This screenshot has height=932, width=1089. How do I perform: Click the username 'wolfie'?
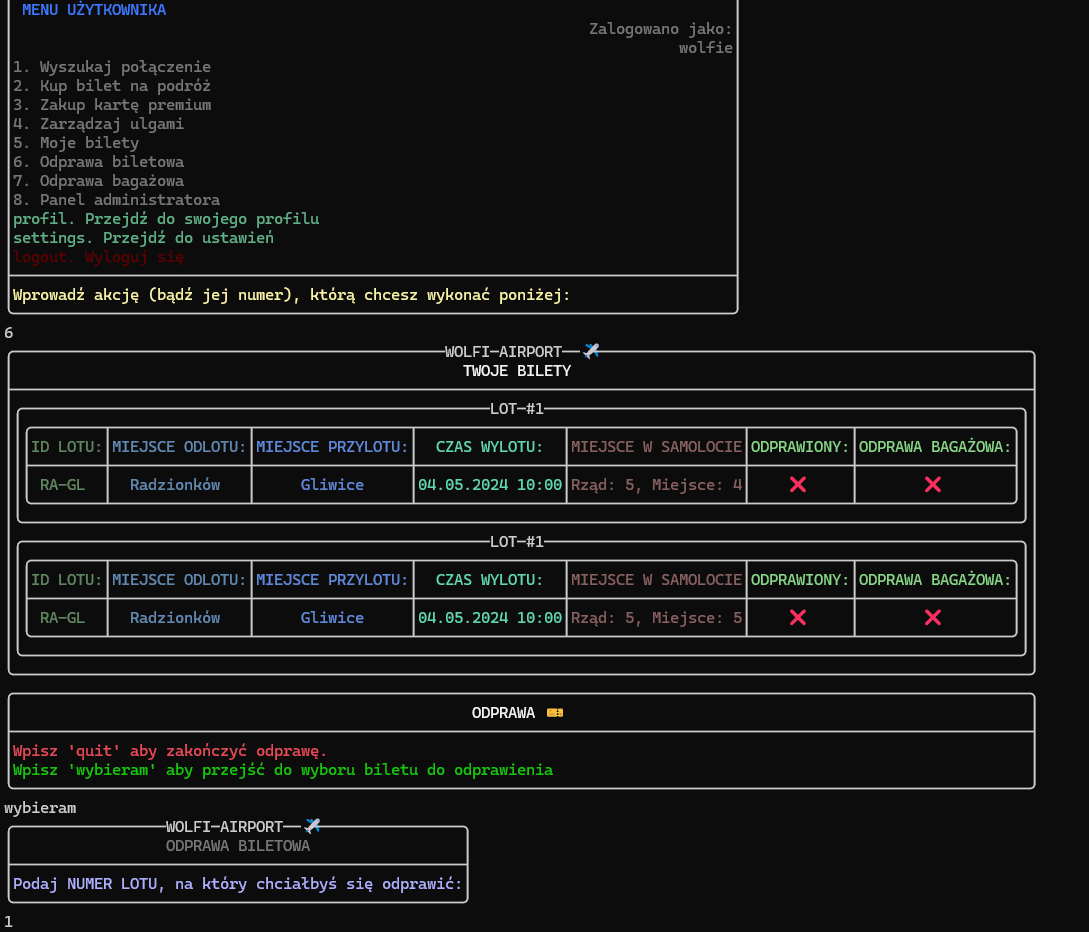tap(706, 47)
